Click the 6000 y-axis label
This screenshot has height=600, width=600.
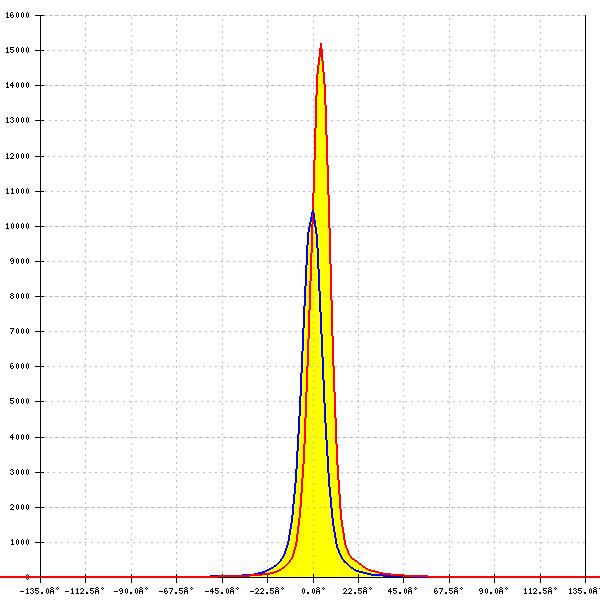pos(20,366)
